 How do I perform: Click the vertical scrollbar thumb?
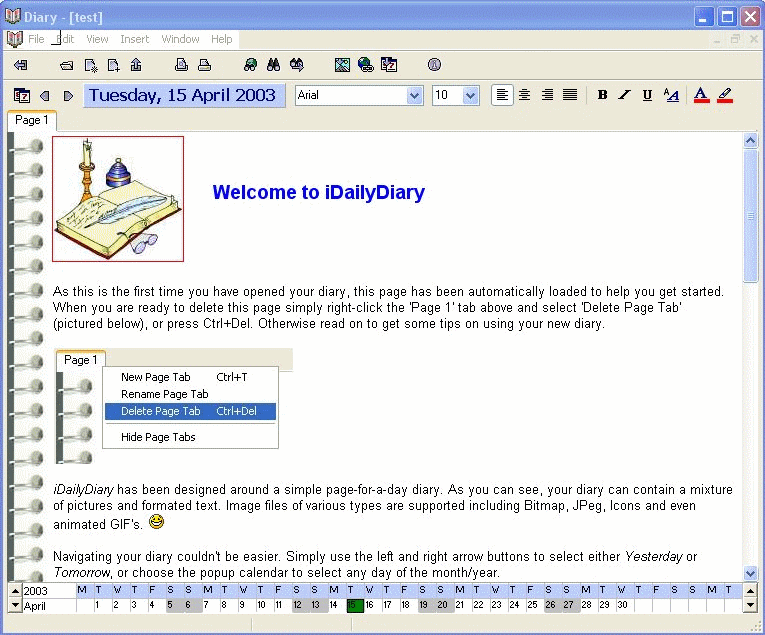click(x=750, y=216)
